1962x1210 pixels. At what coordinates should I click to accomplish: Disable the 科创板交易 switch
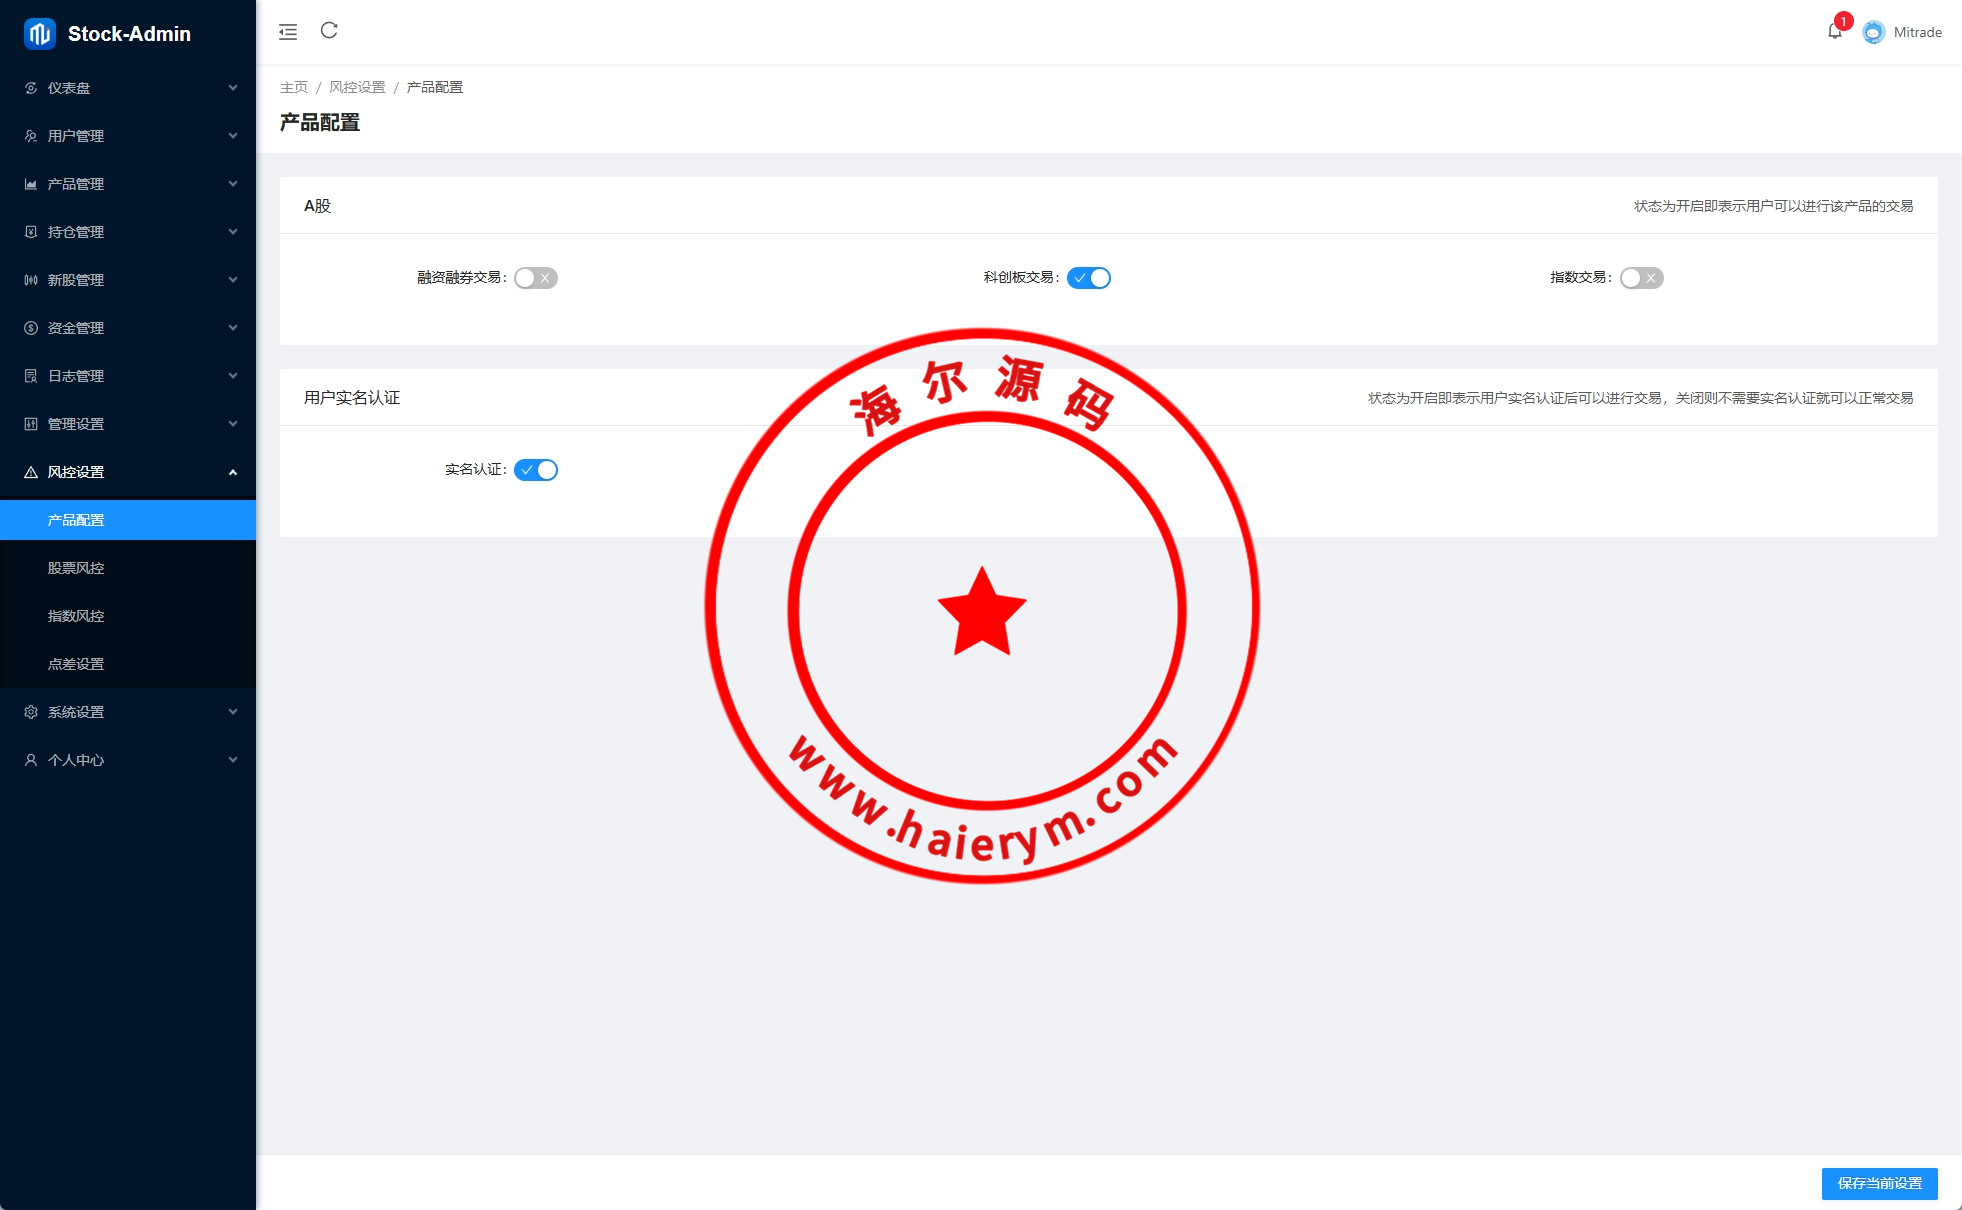[x=1088, y=278]
